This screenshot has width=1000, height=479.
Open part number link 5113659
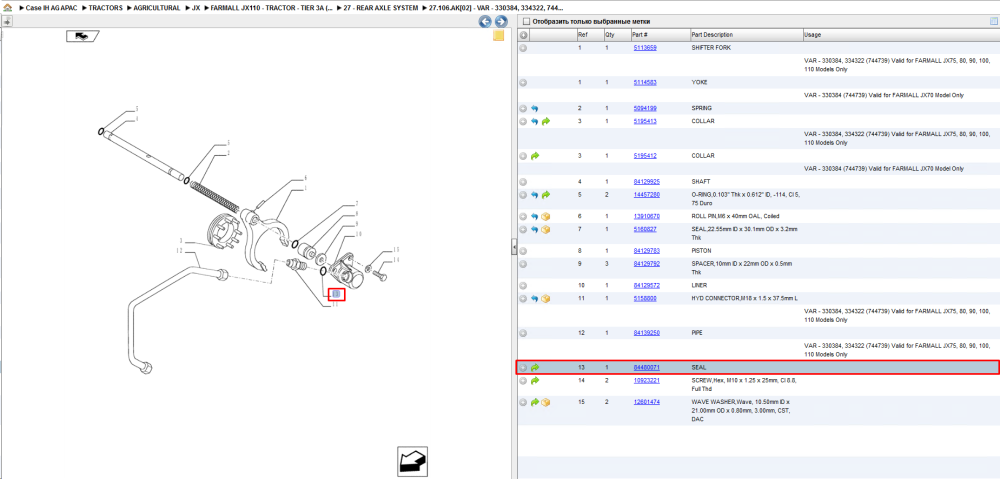[x=645, y=48]
